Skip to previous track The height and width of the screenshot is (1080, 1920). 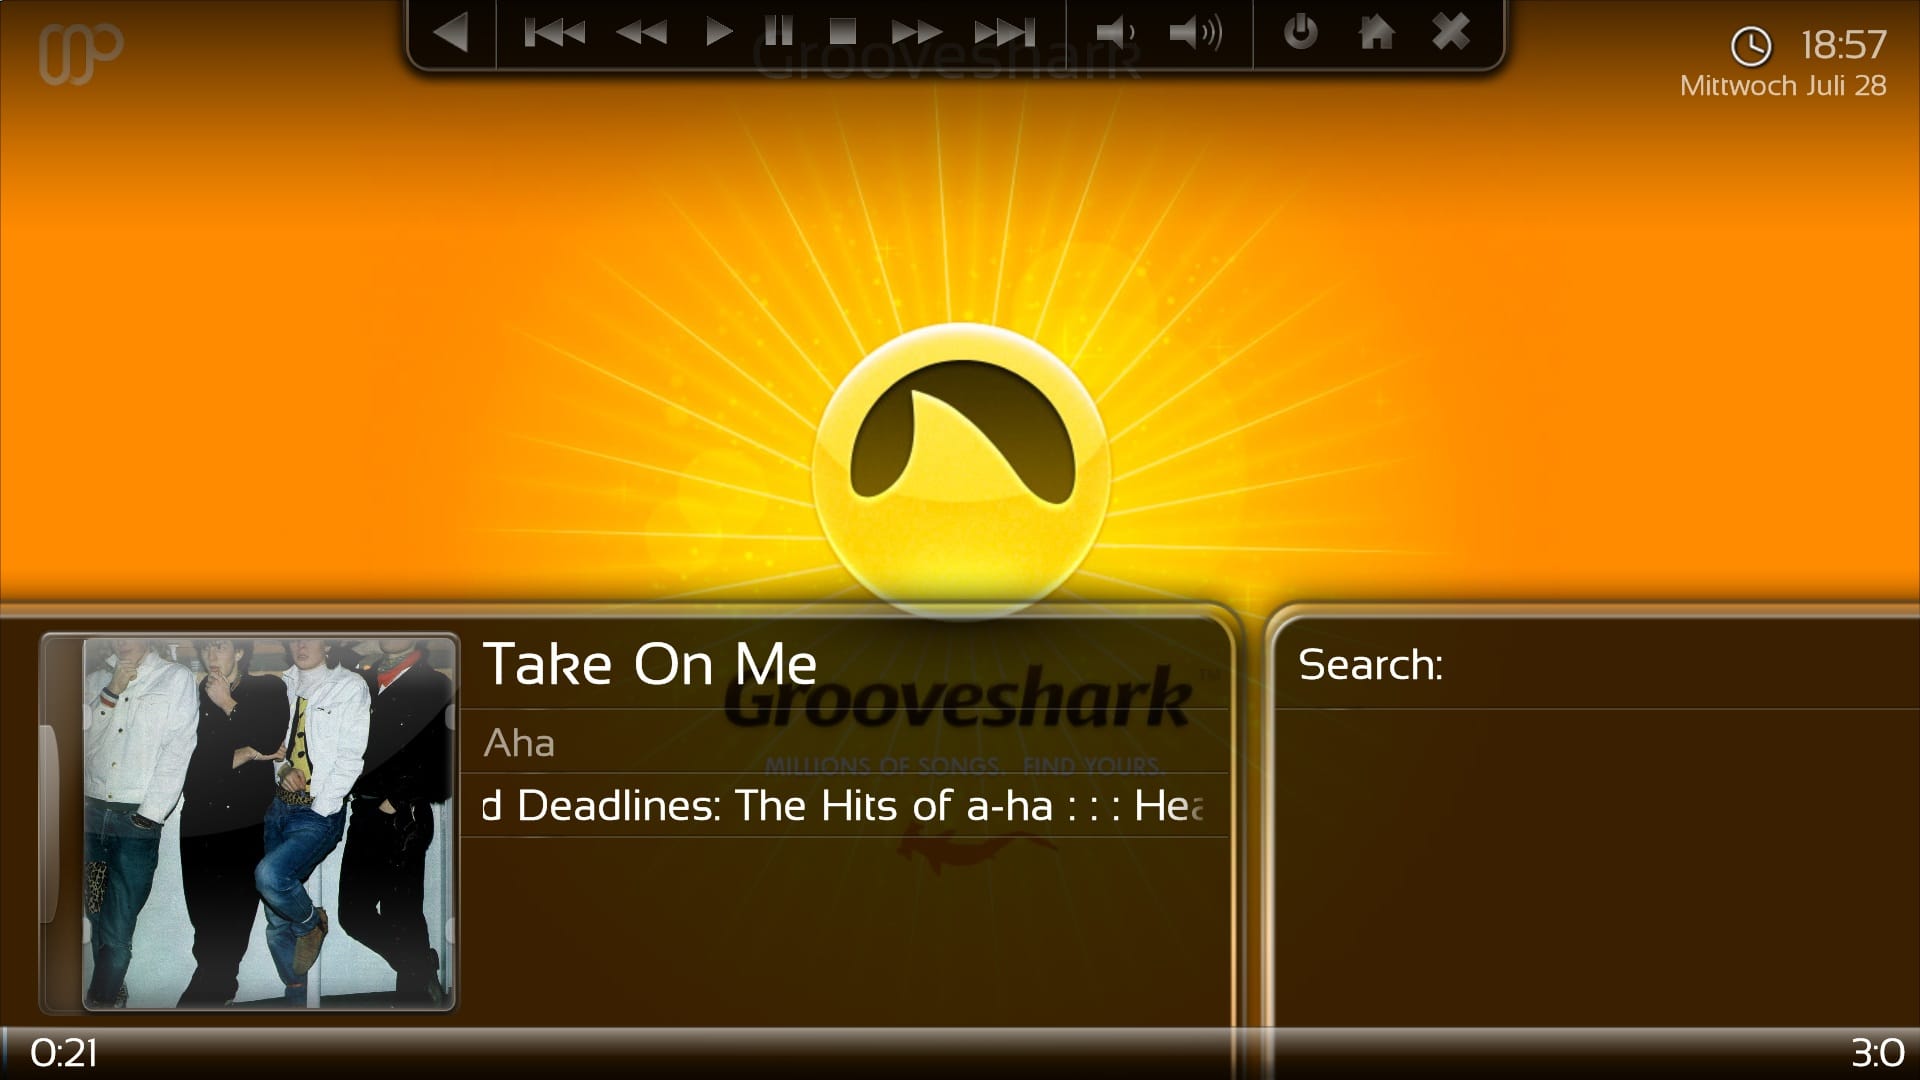(x=554, y=33)
